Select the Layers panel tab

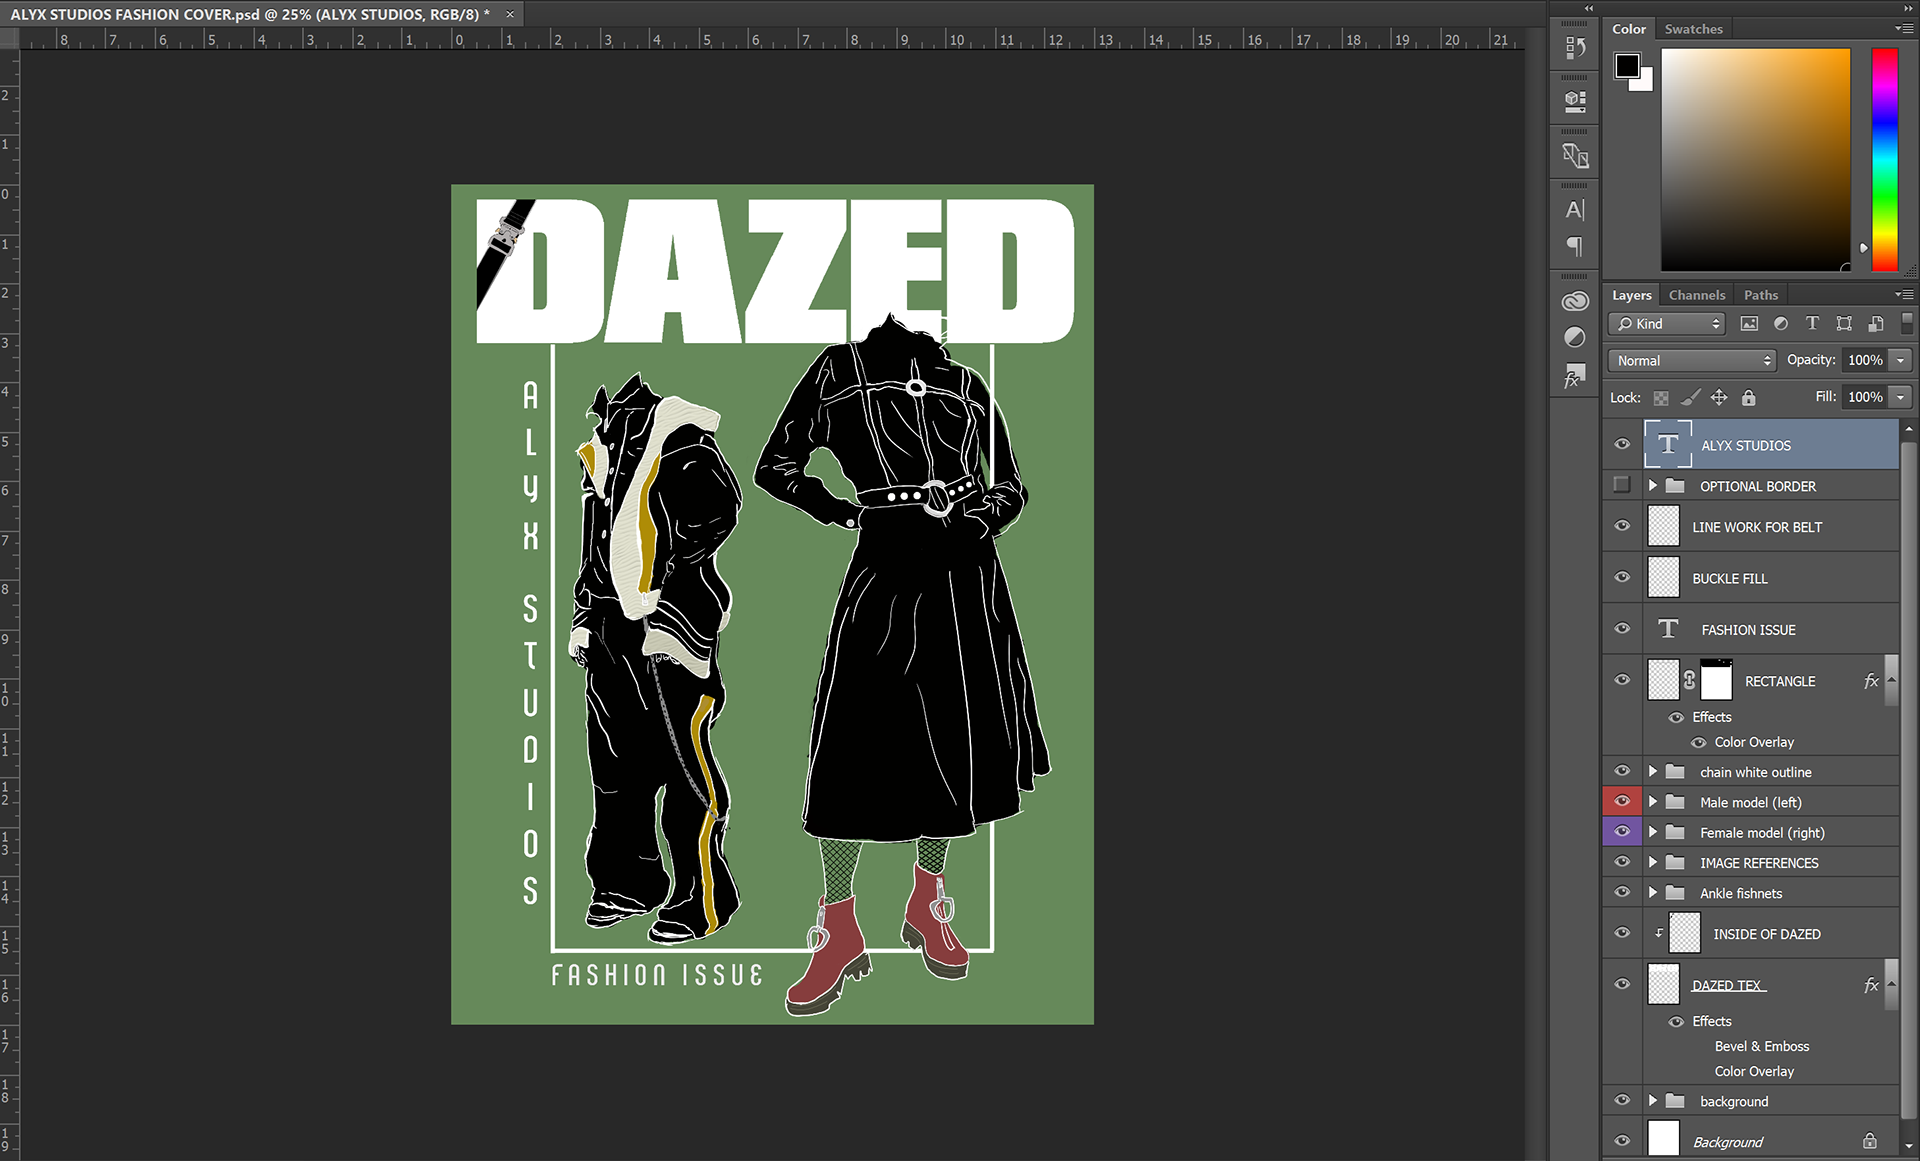click(x=1631, y=295)
